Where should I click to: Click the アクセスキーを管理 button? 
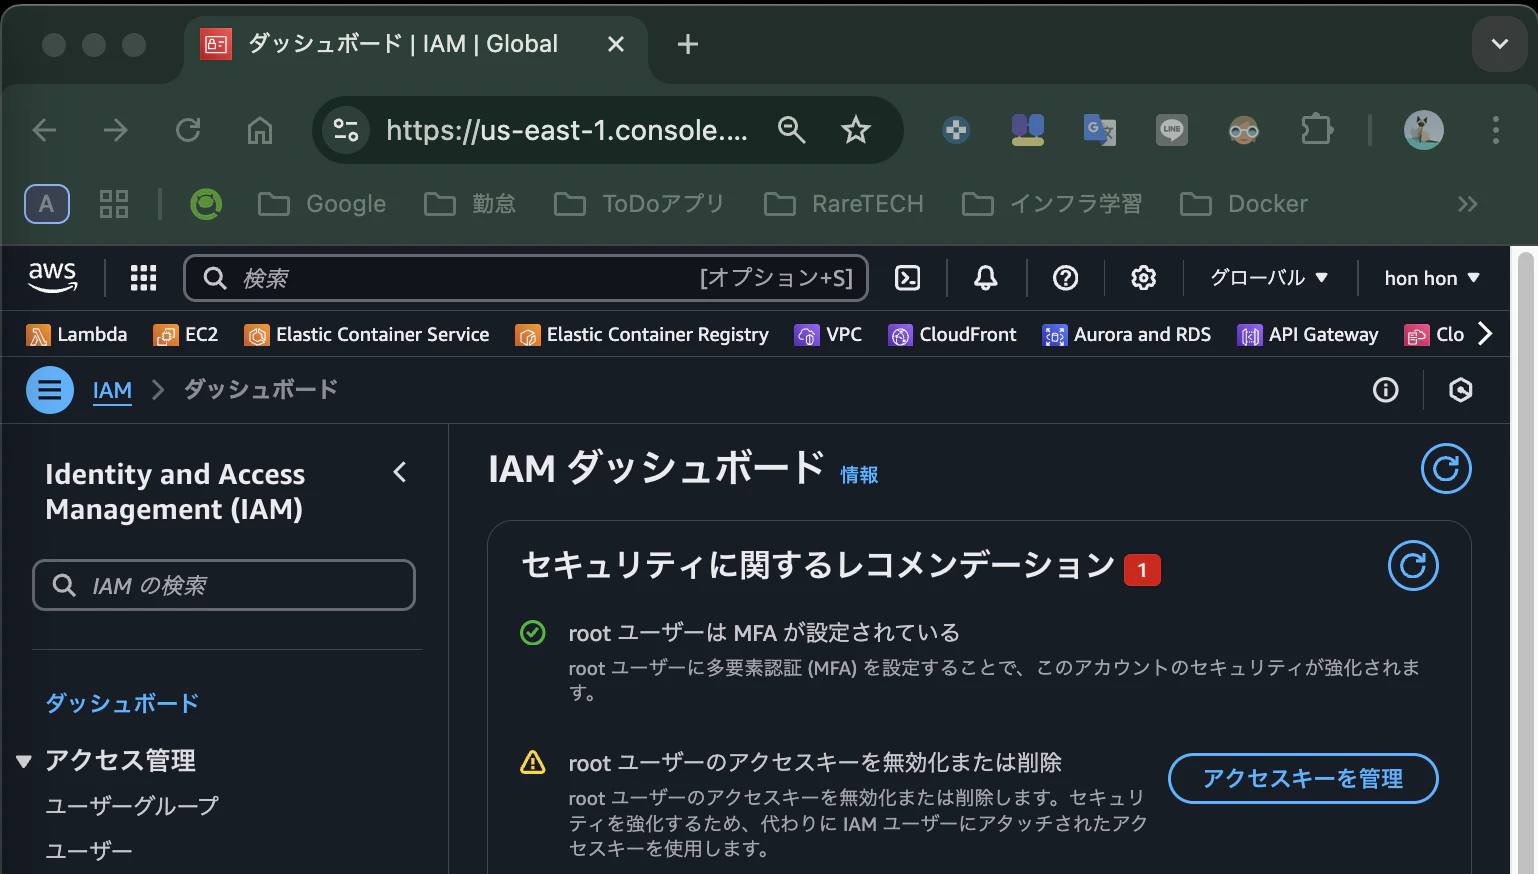coord(1303,778)
